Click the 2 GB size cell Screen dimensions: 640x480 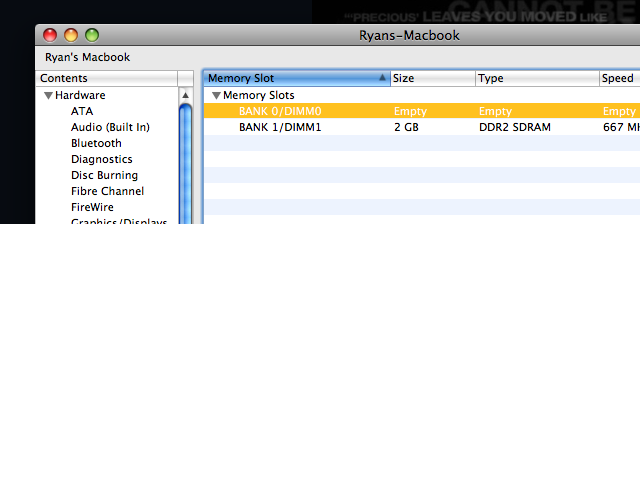(x=407, y=127)
